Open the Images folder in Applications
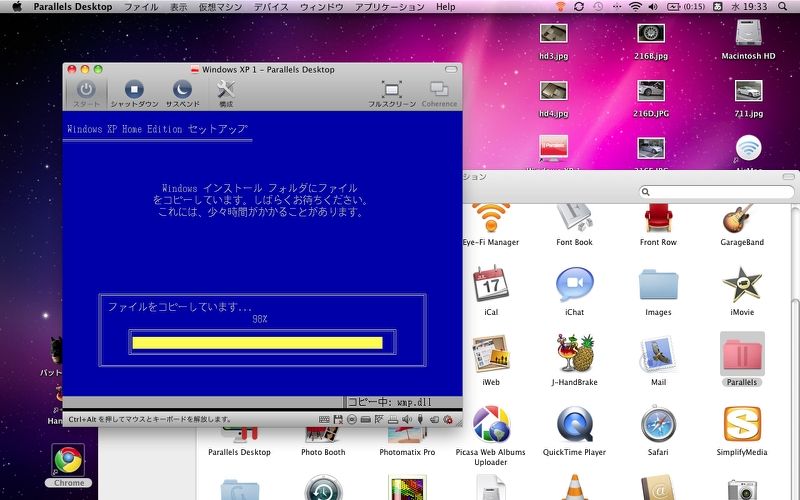800x500 pixels. [x=658, y=285]
